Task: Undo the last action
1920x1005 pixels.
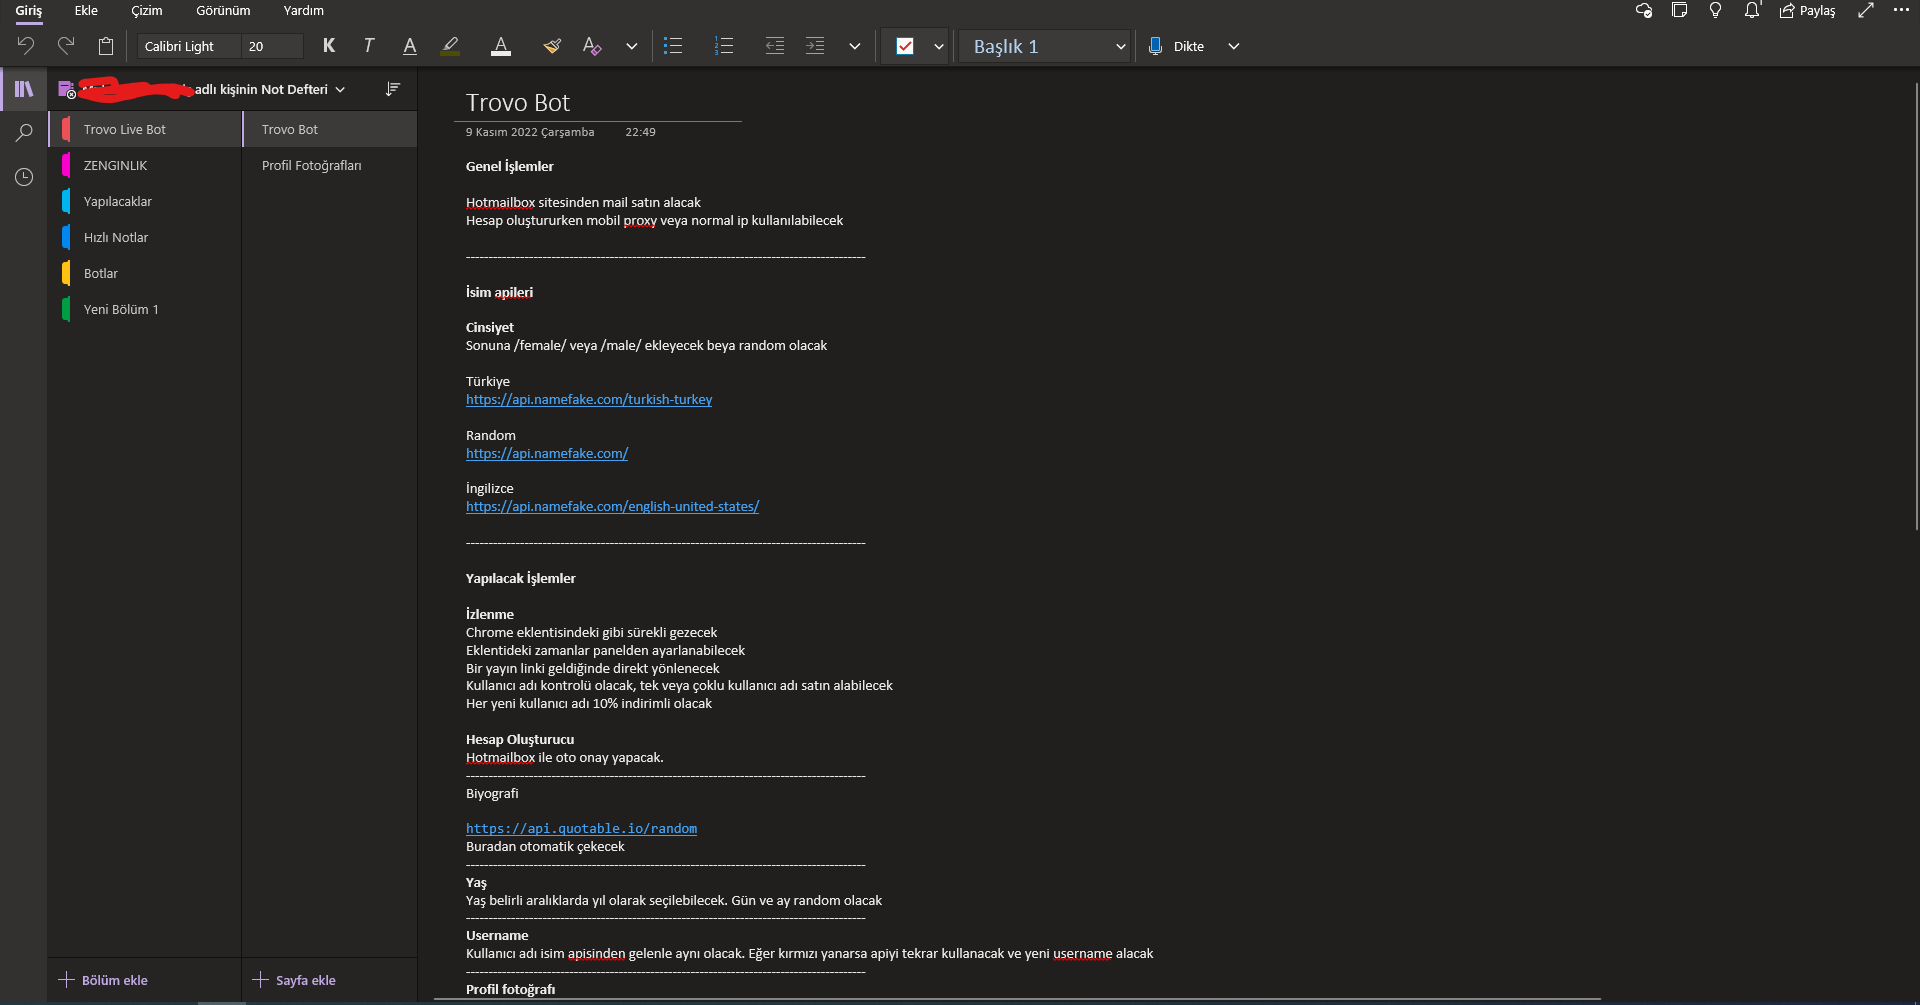Action: click(x=26, y=46)
